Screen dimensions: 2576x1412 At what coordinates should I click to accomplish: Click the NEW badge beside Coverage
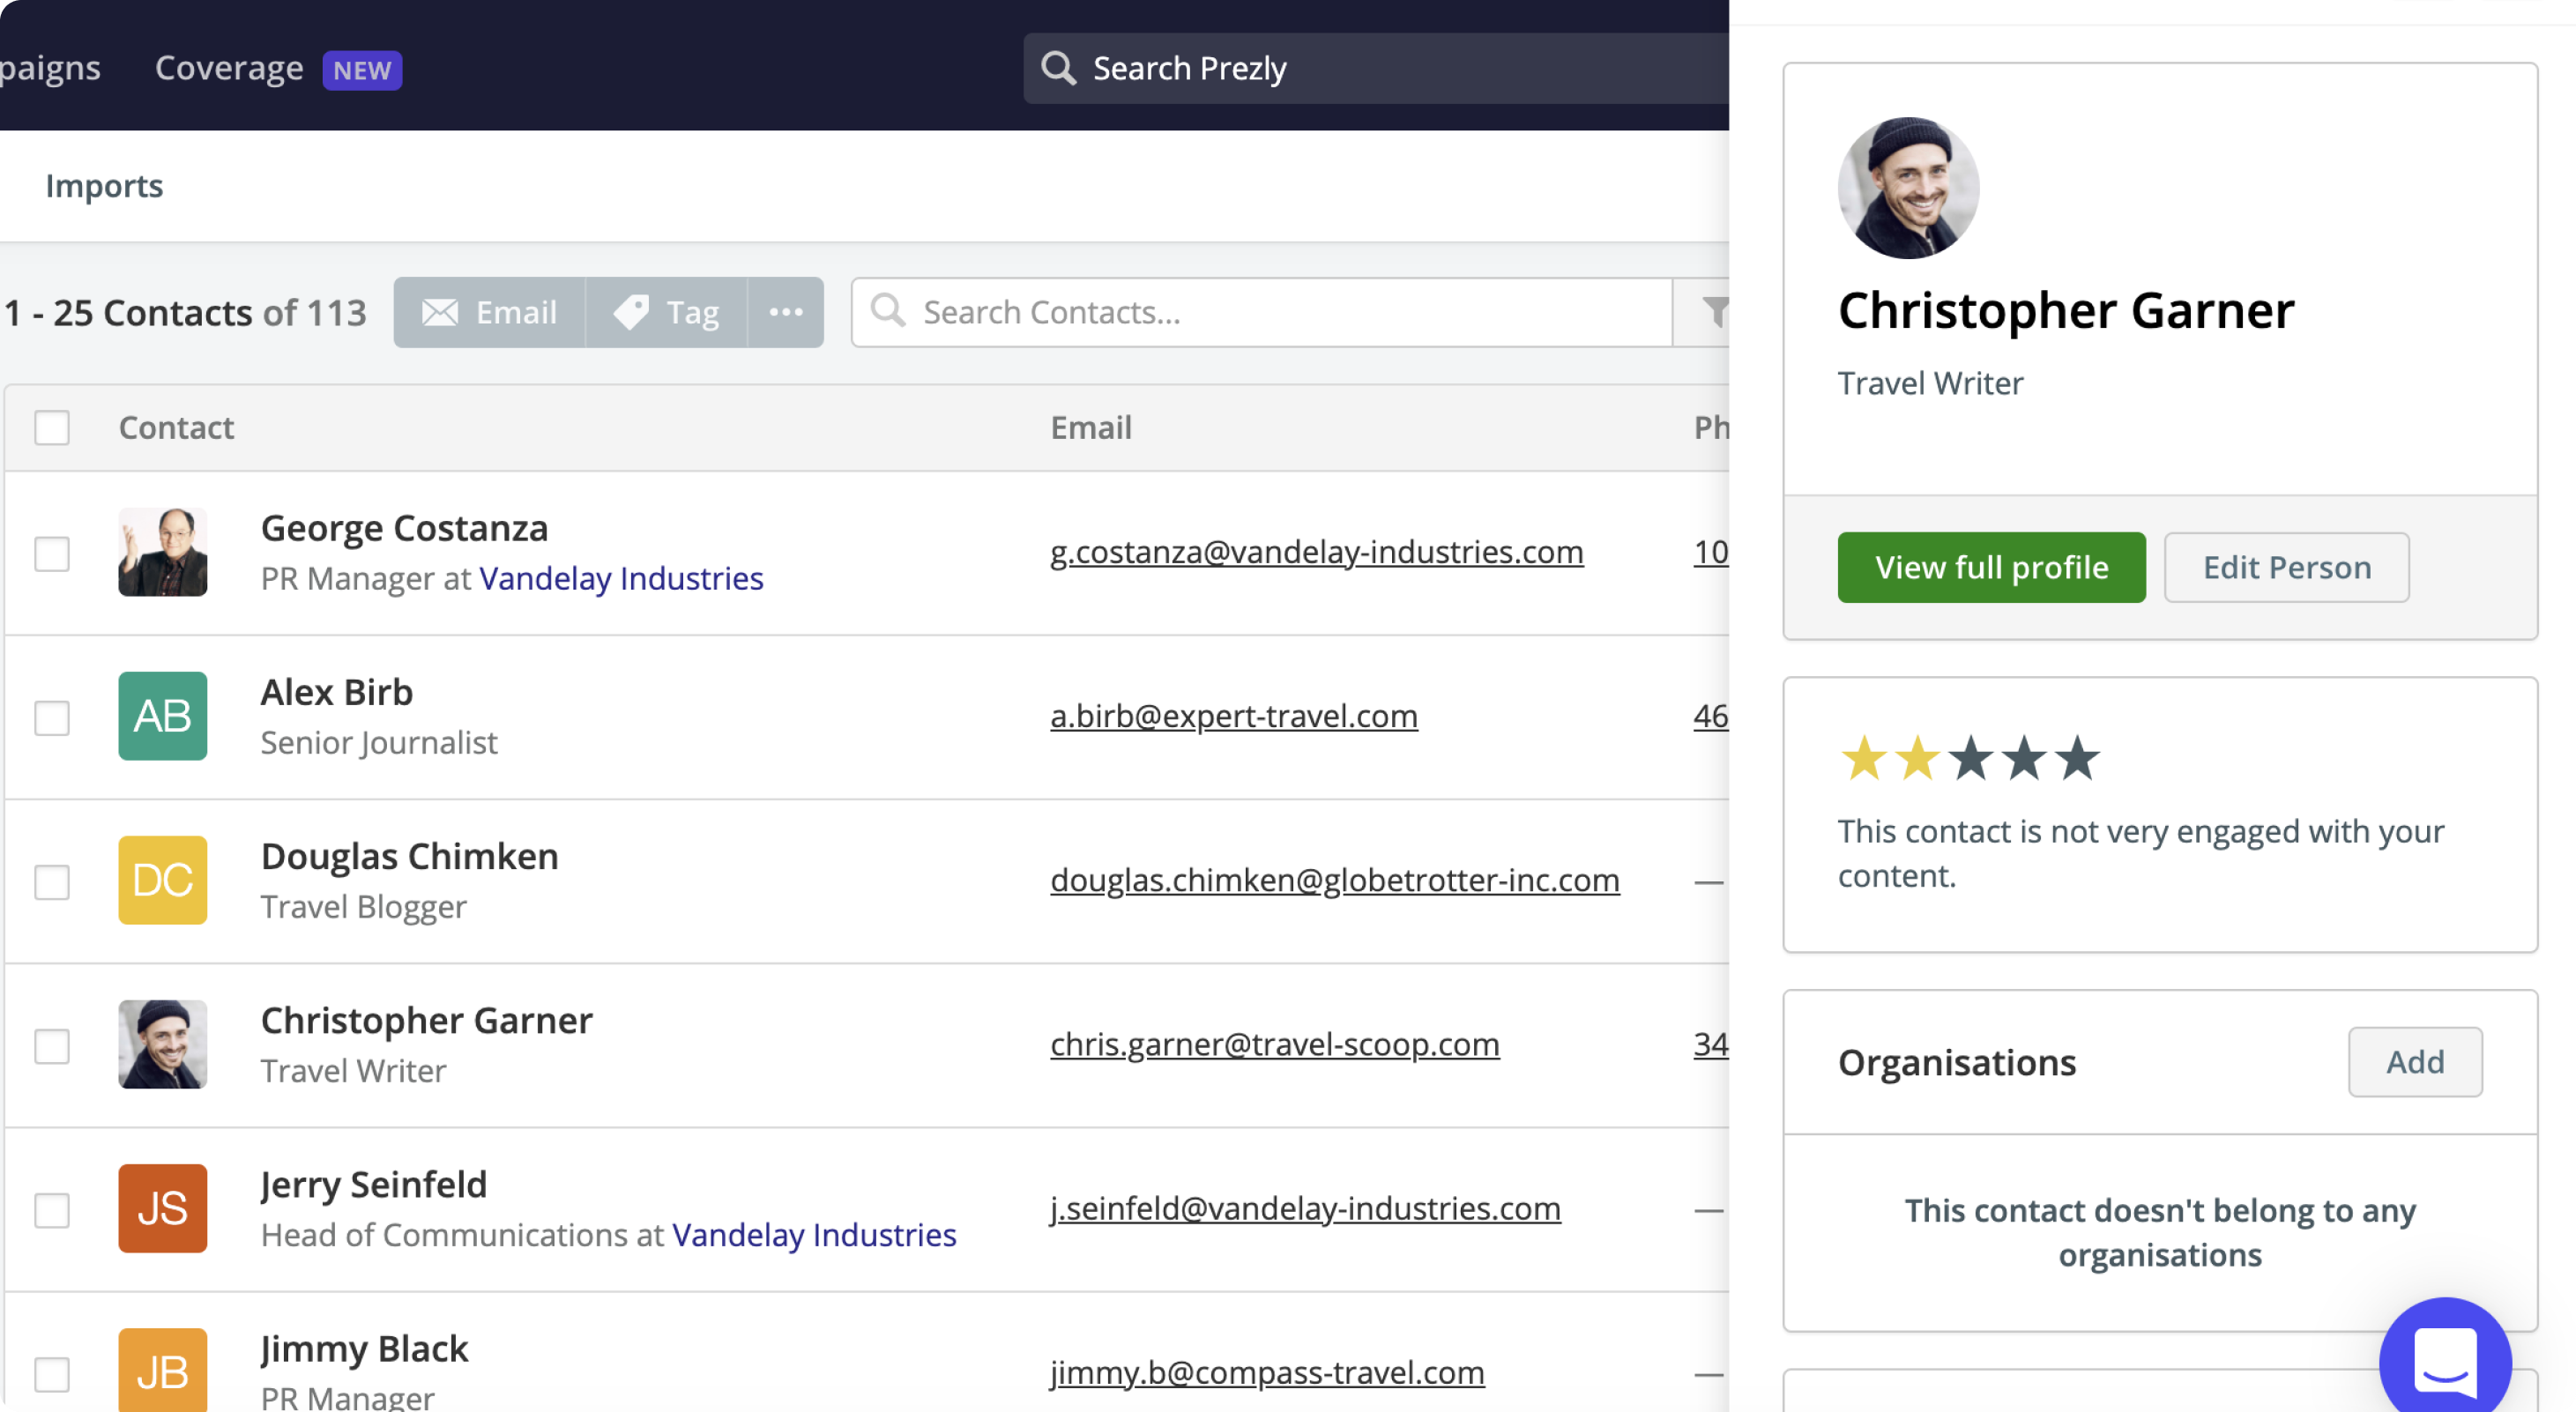click(x=362, y=70)
